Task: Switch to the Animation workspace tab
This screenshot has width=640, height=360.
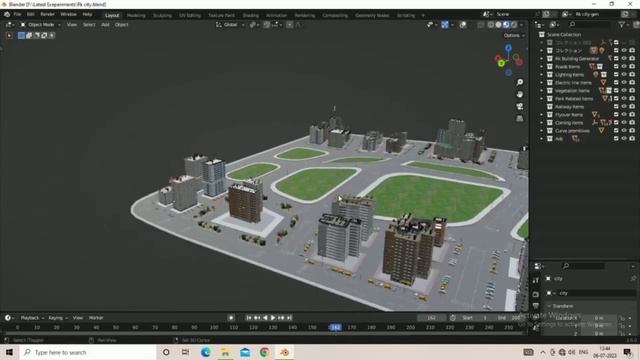Action: pos(276,16)
